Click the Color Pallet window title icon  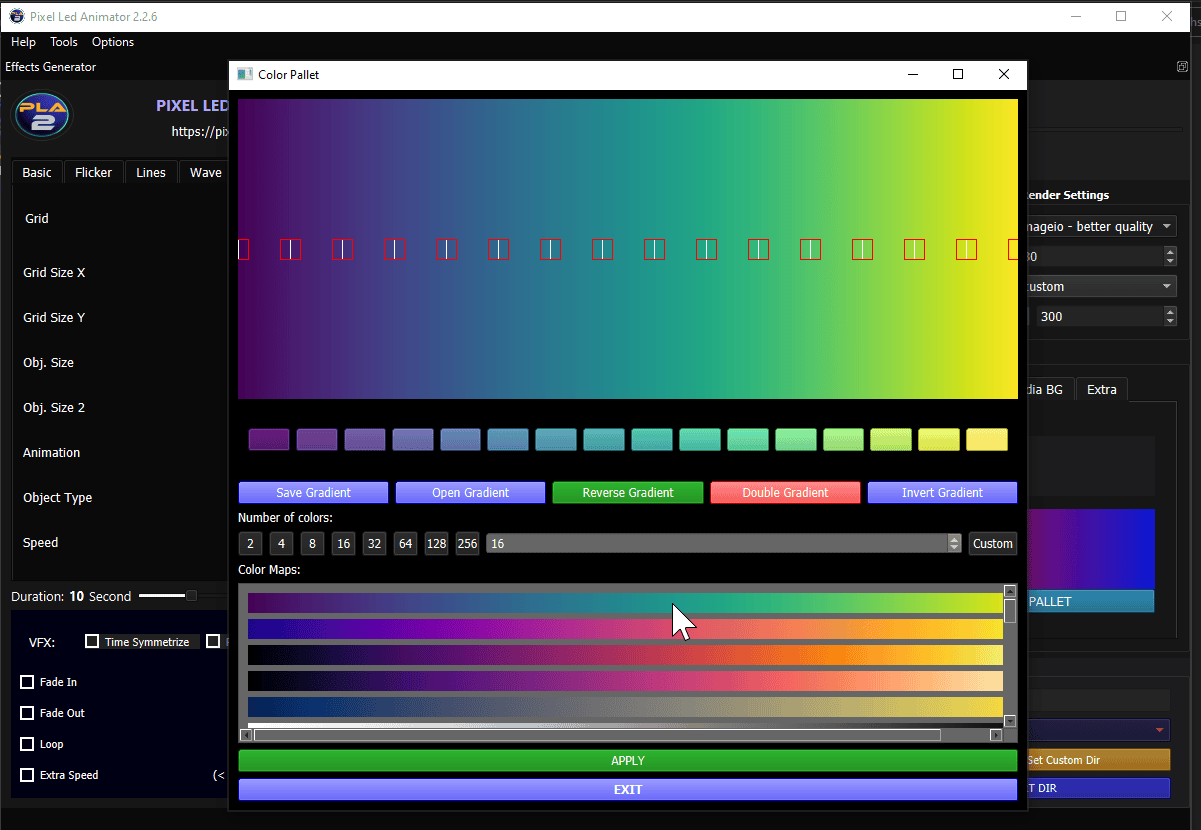tap(244, 74)
